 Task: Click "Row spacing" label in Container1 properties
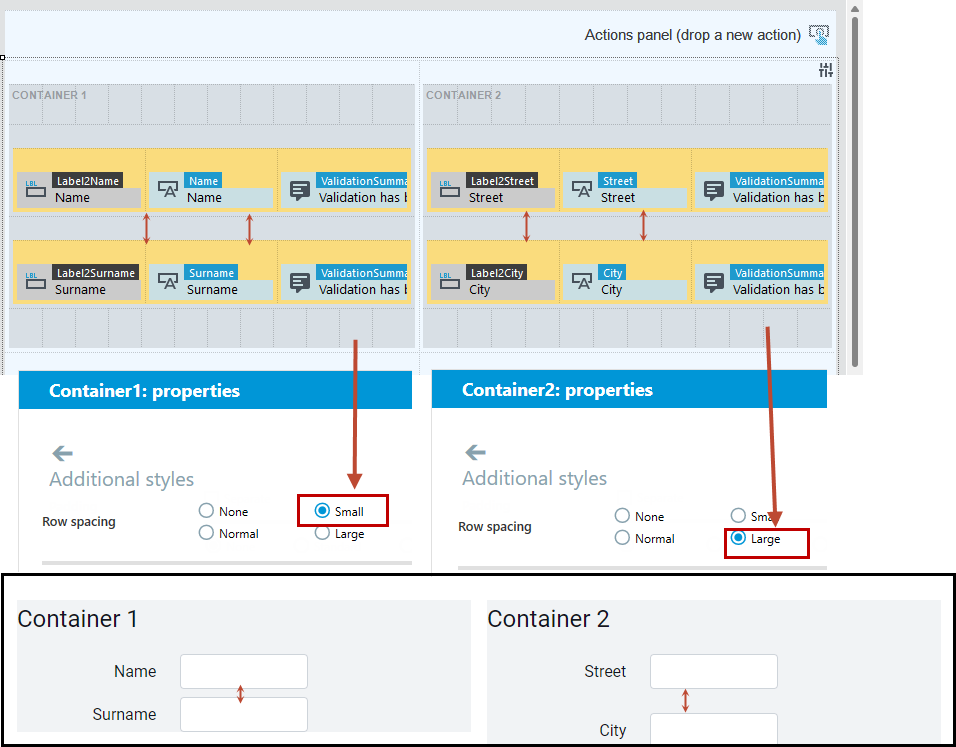coord(79,522)
